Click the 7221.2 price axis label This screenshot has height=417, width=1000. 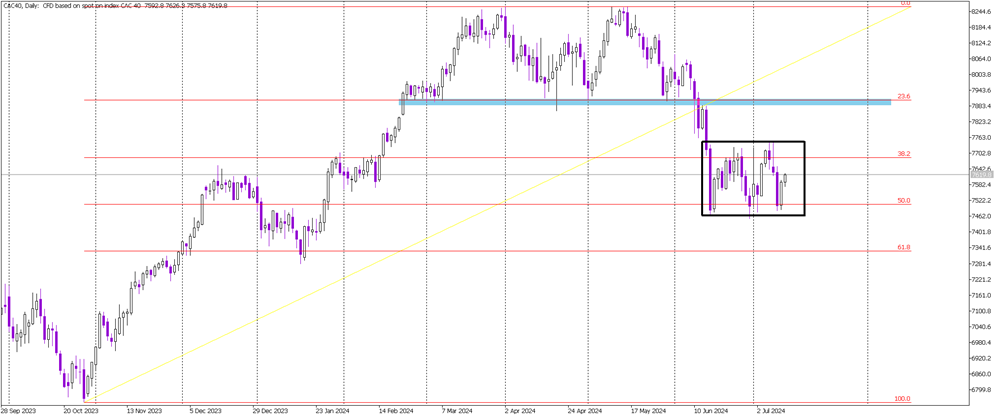[x=980, y=279]
